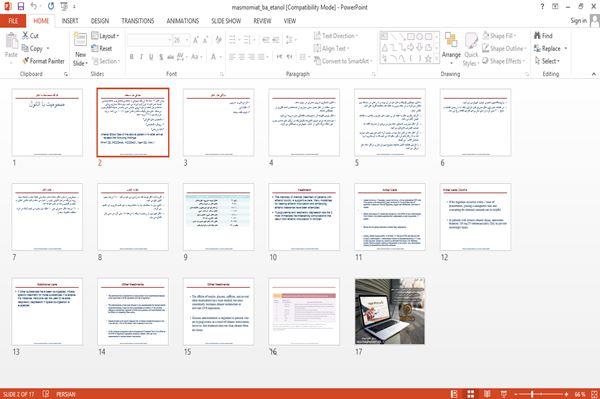The height and width of the screenshot is (399, 600).
Task: Expand the Section dropdown
Action: pos(106,61)
